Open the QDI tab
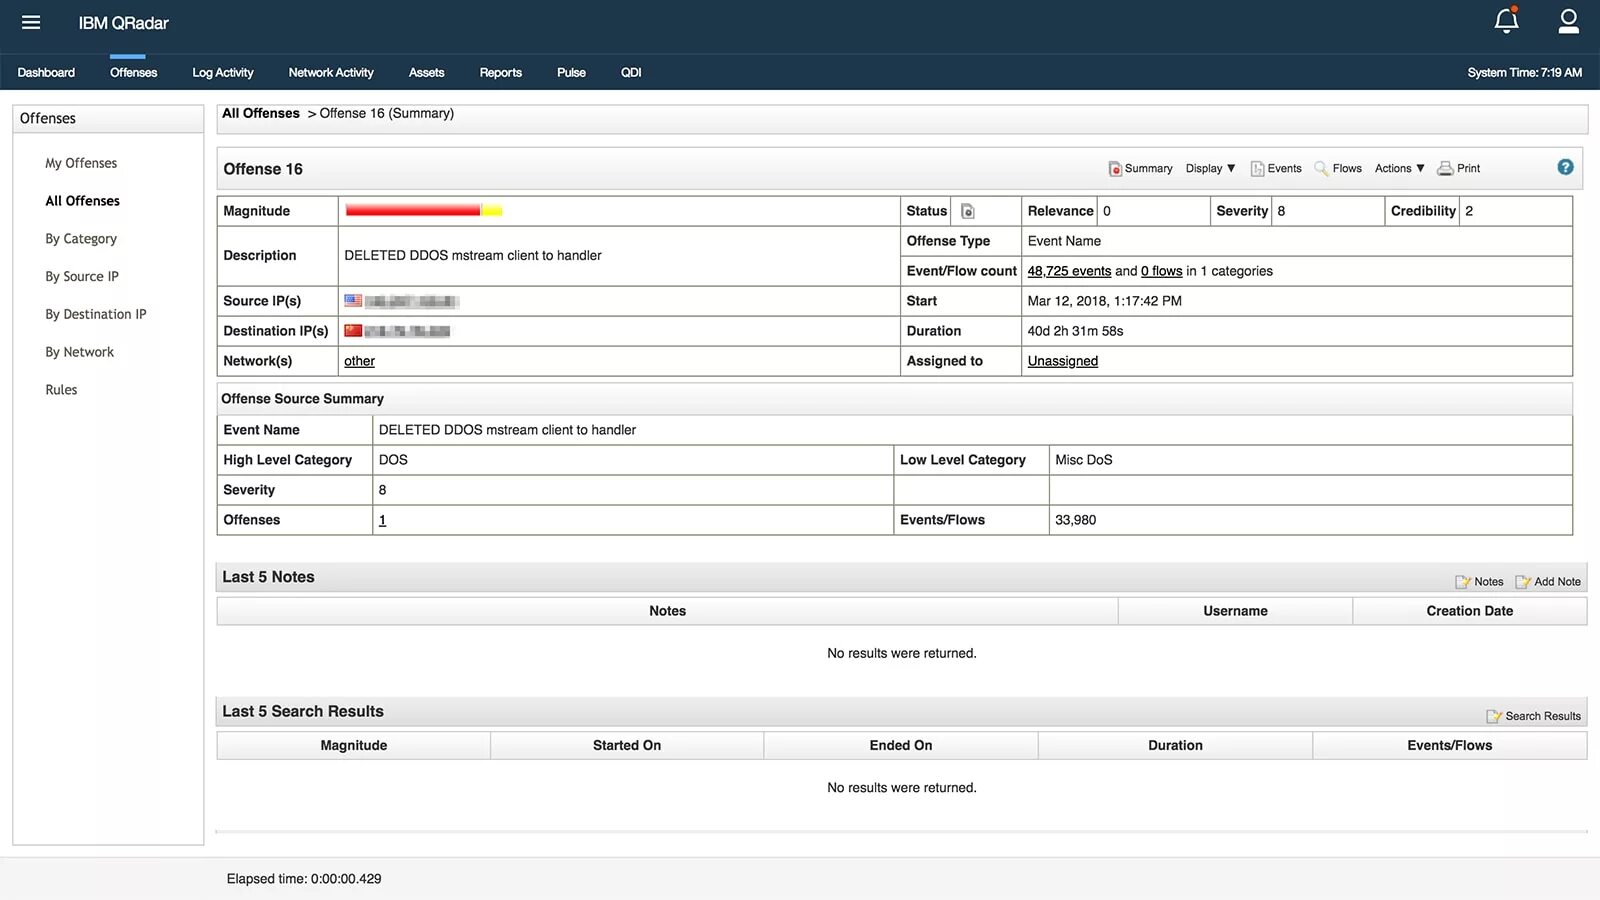1600x900 pixels. (631, 72)
